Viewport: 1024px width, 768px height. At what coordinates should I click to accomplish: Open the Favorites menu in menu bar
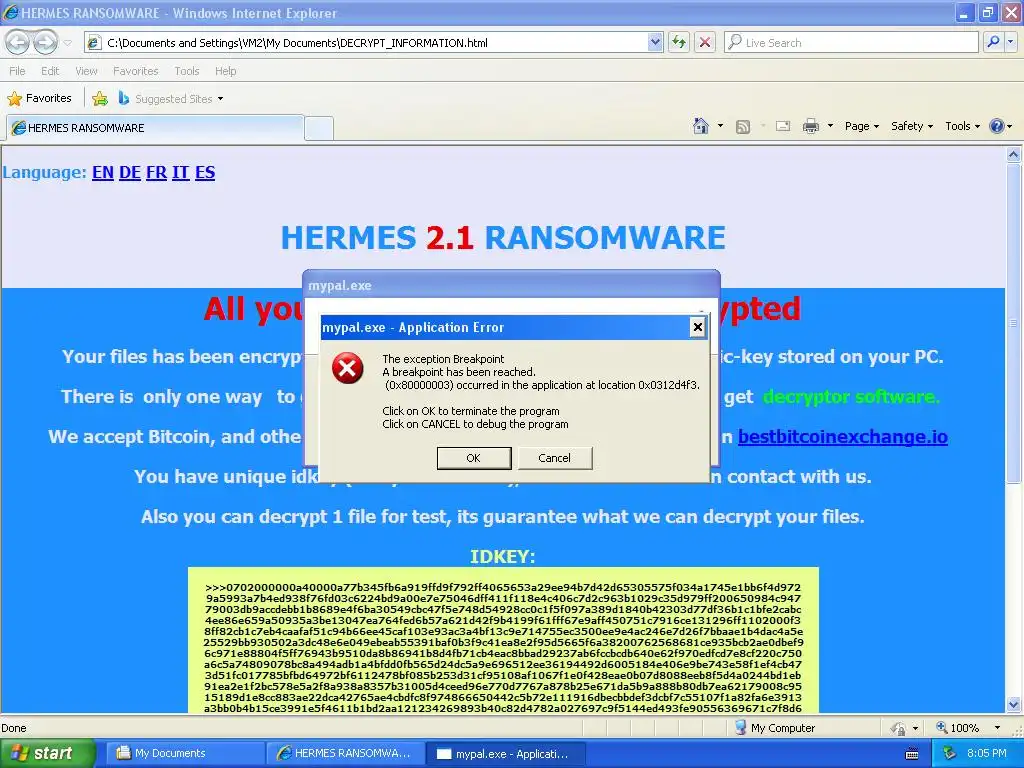click(135, 71)
